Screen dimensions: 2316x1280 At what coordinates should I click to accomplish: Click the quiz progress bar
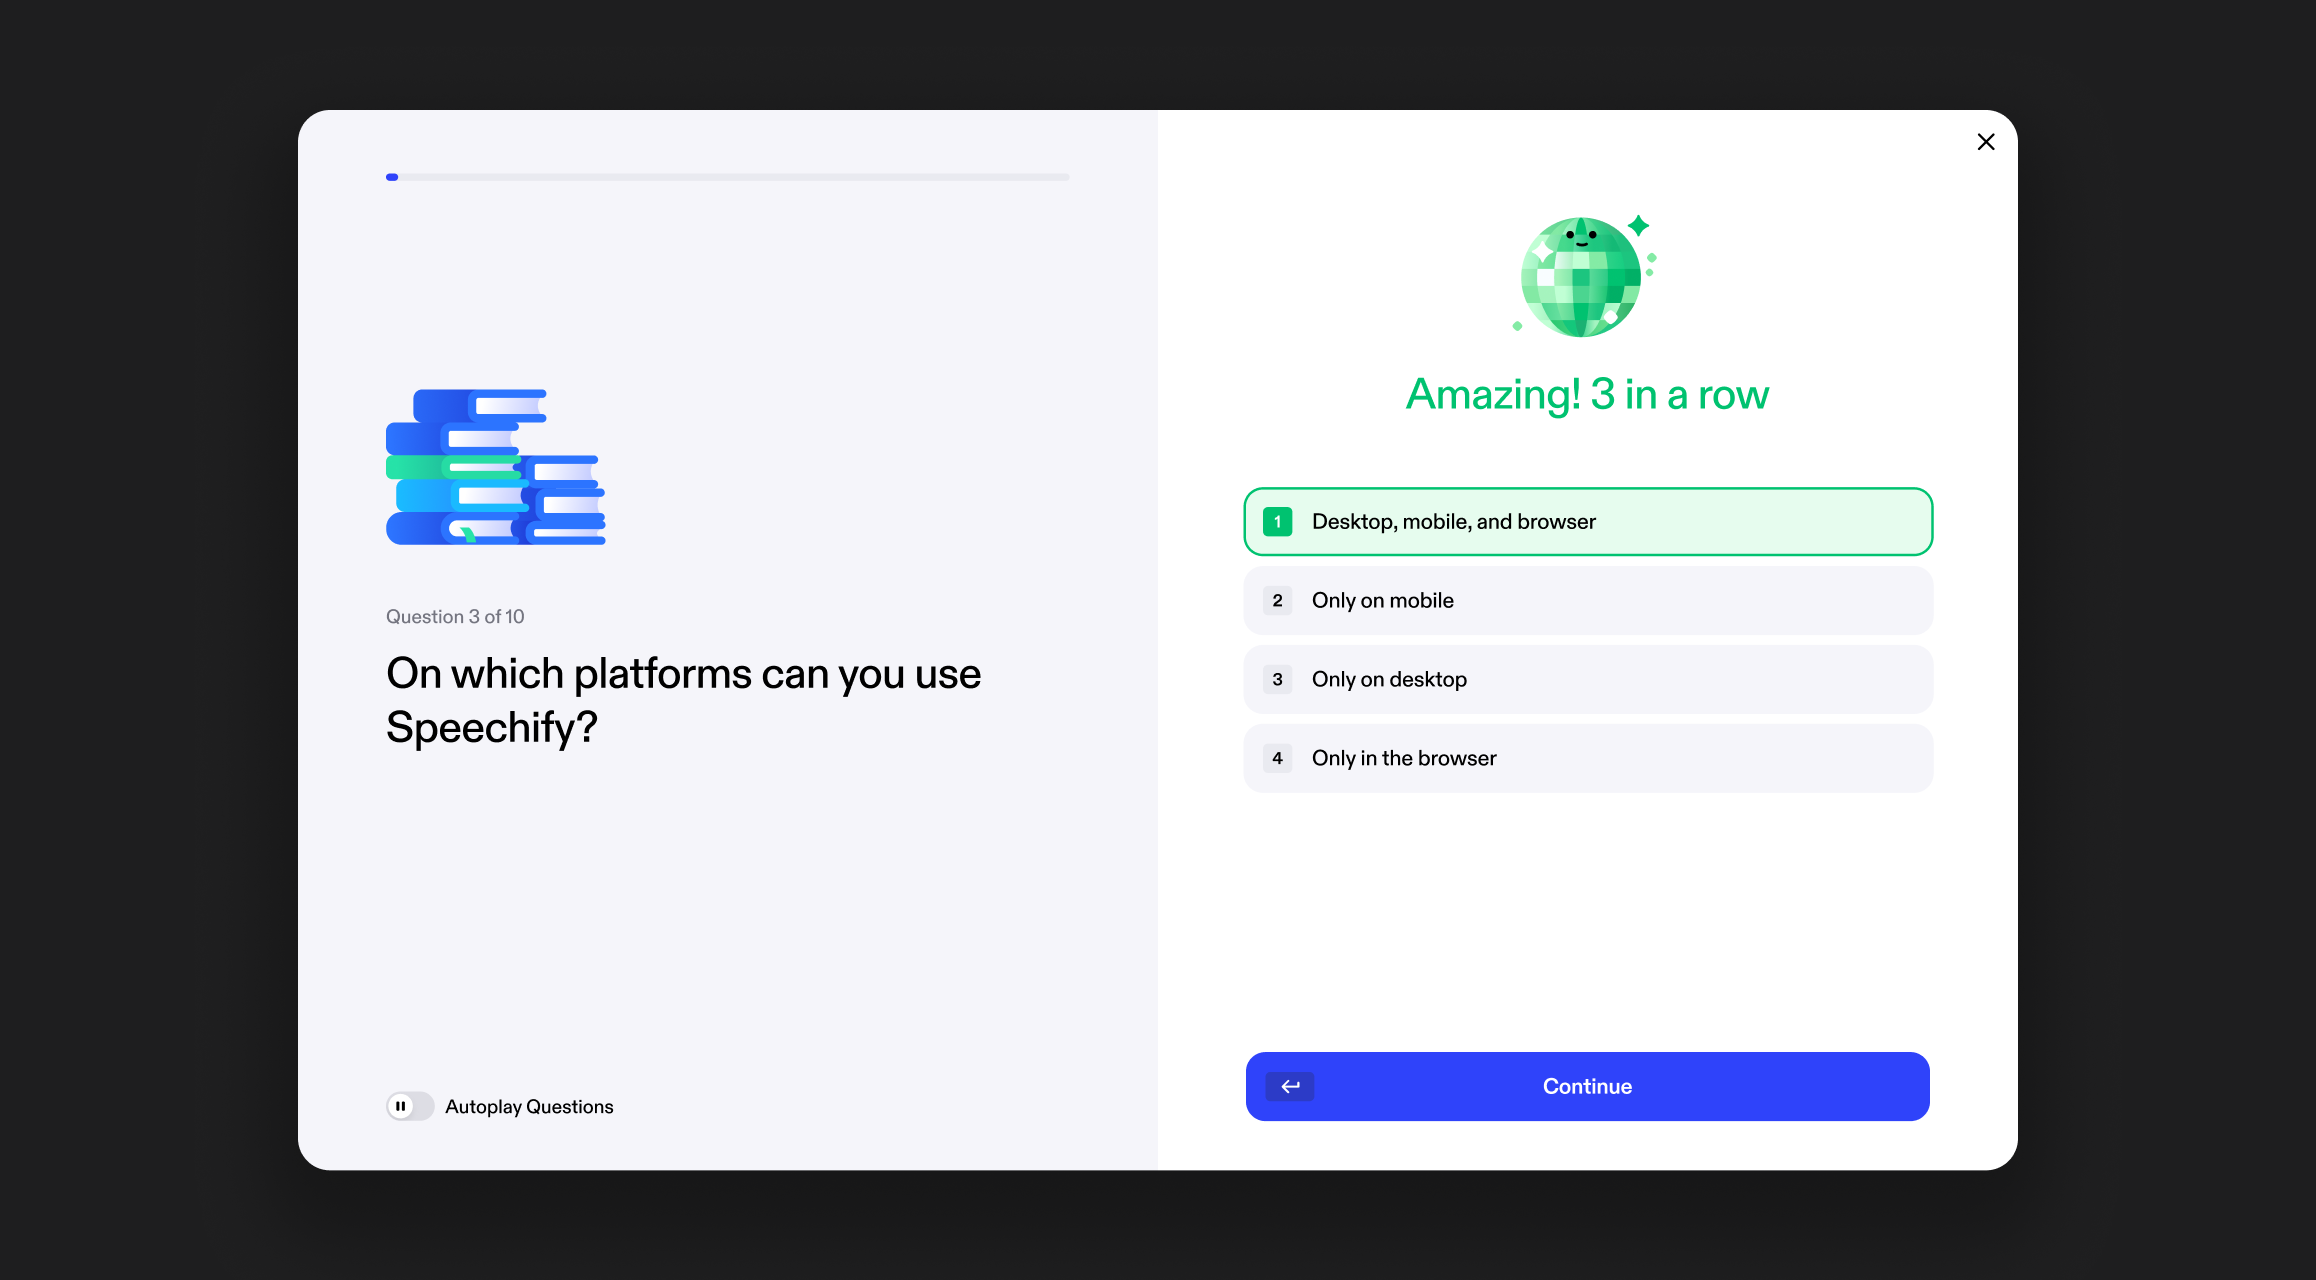pos(728,177)
